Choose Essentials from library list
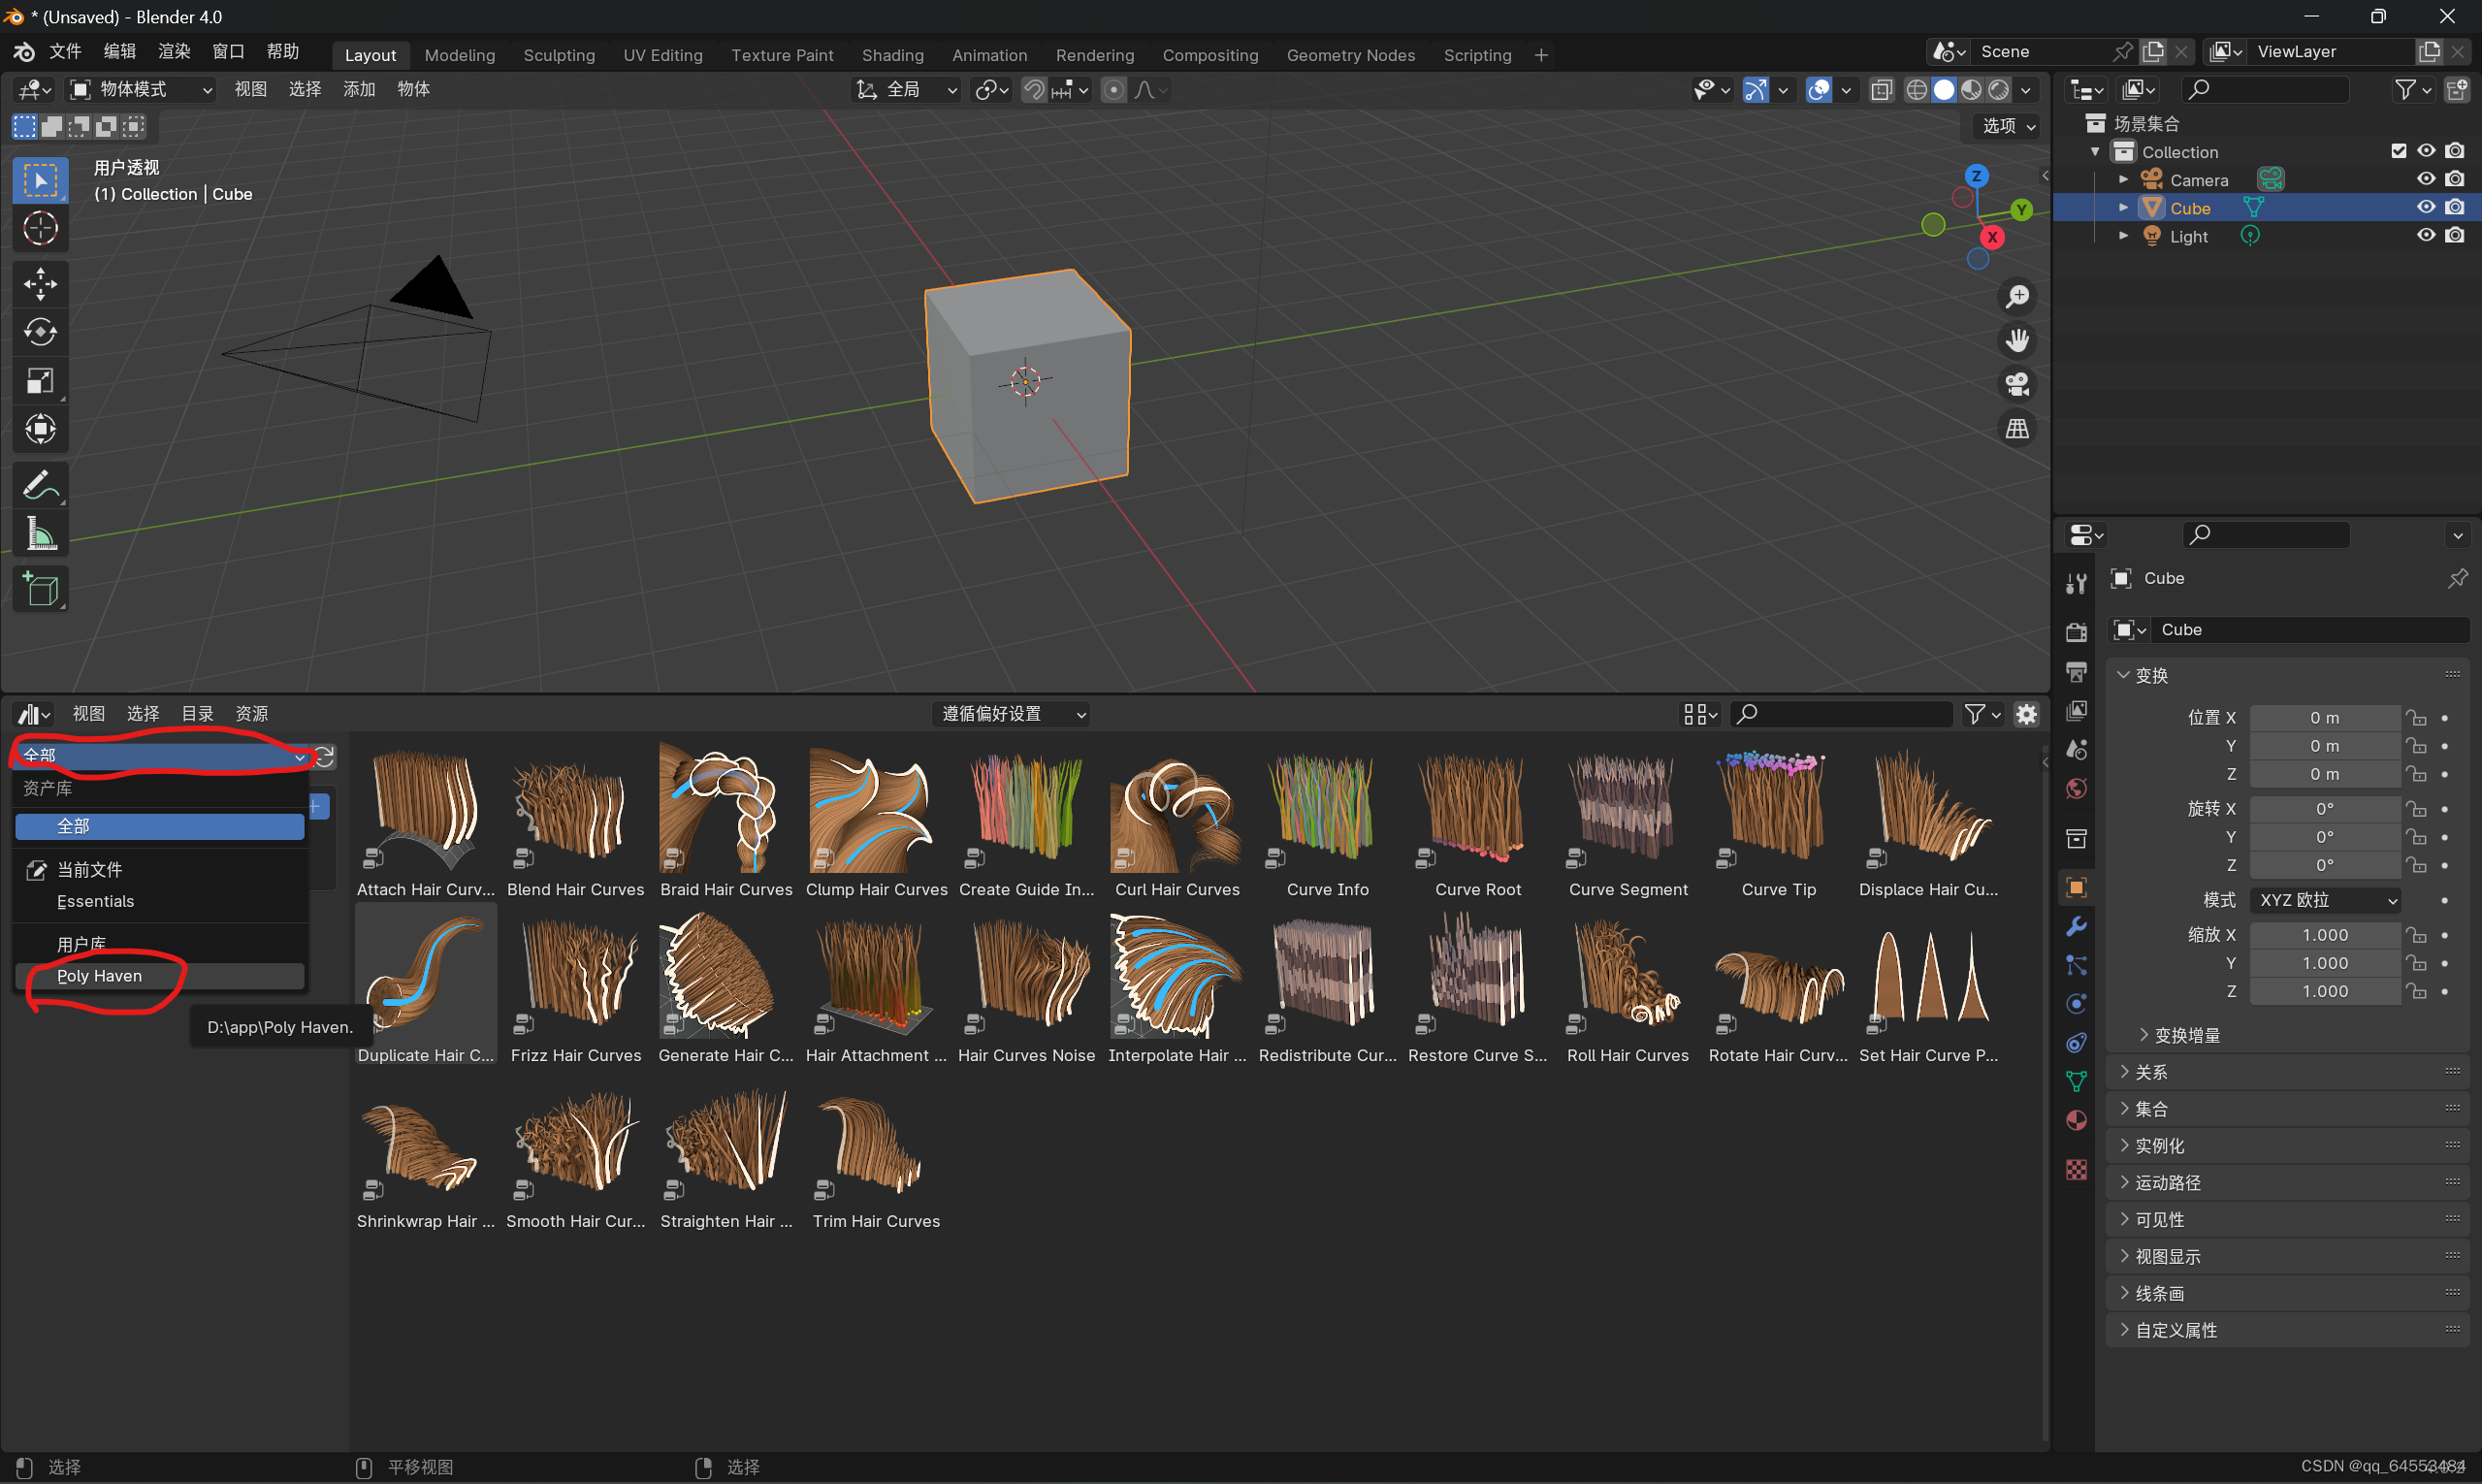This screenshot has width=2482, height=1484. pos(95,901)
